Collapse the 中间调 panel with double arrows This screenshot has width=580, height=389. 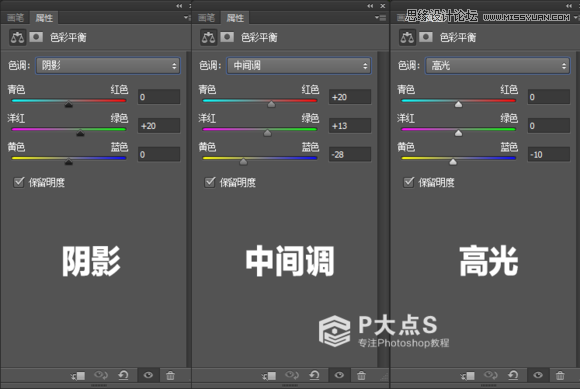coord(370,6)
